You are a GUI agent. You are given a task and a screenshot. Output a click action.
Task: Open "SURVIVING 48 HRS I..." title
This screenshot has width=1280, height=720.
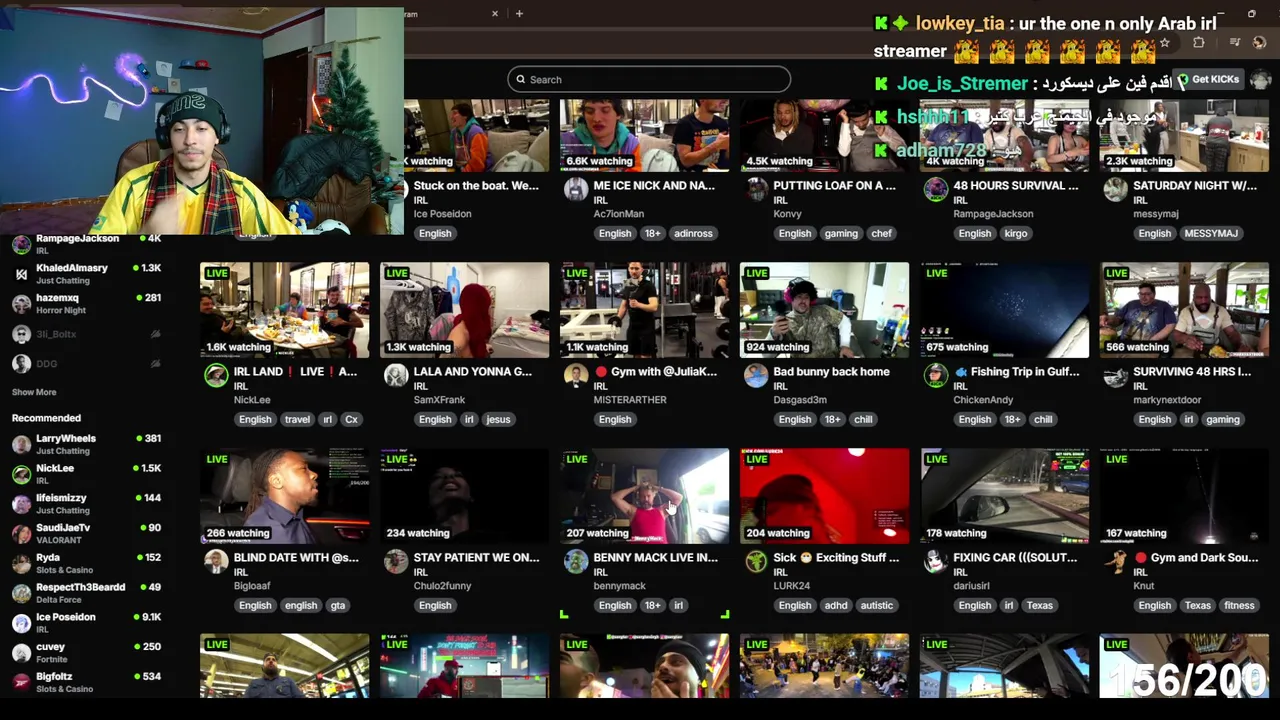click(x=1192, y=371)
